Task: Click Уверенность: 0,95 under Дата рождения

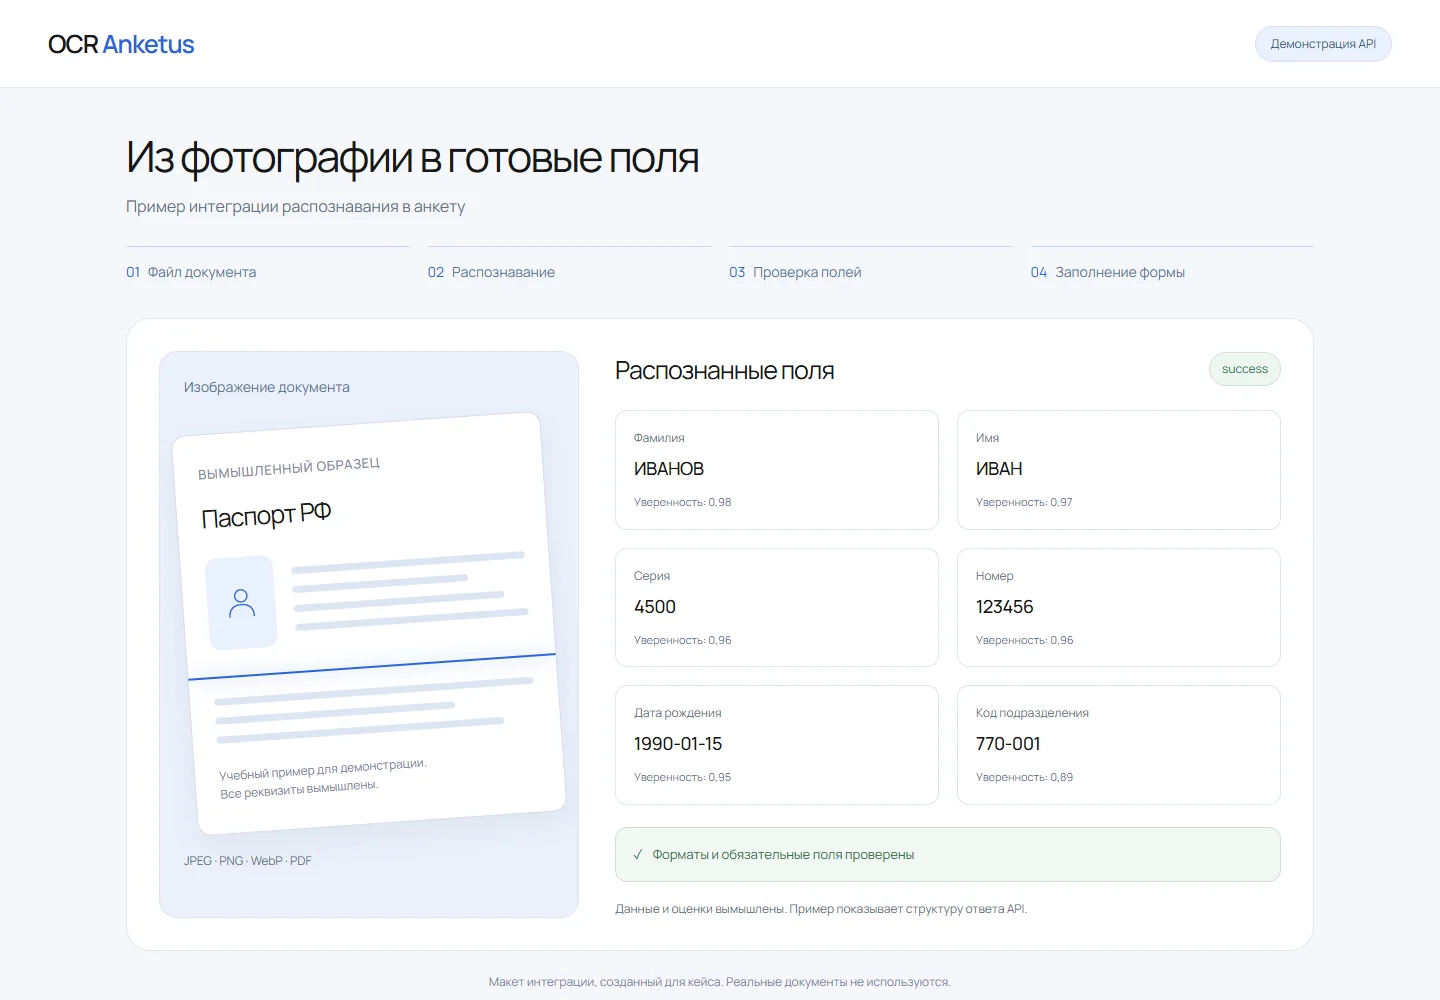Action: pyautogui.click(x=682, y=777)
